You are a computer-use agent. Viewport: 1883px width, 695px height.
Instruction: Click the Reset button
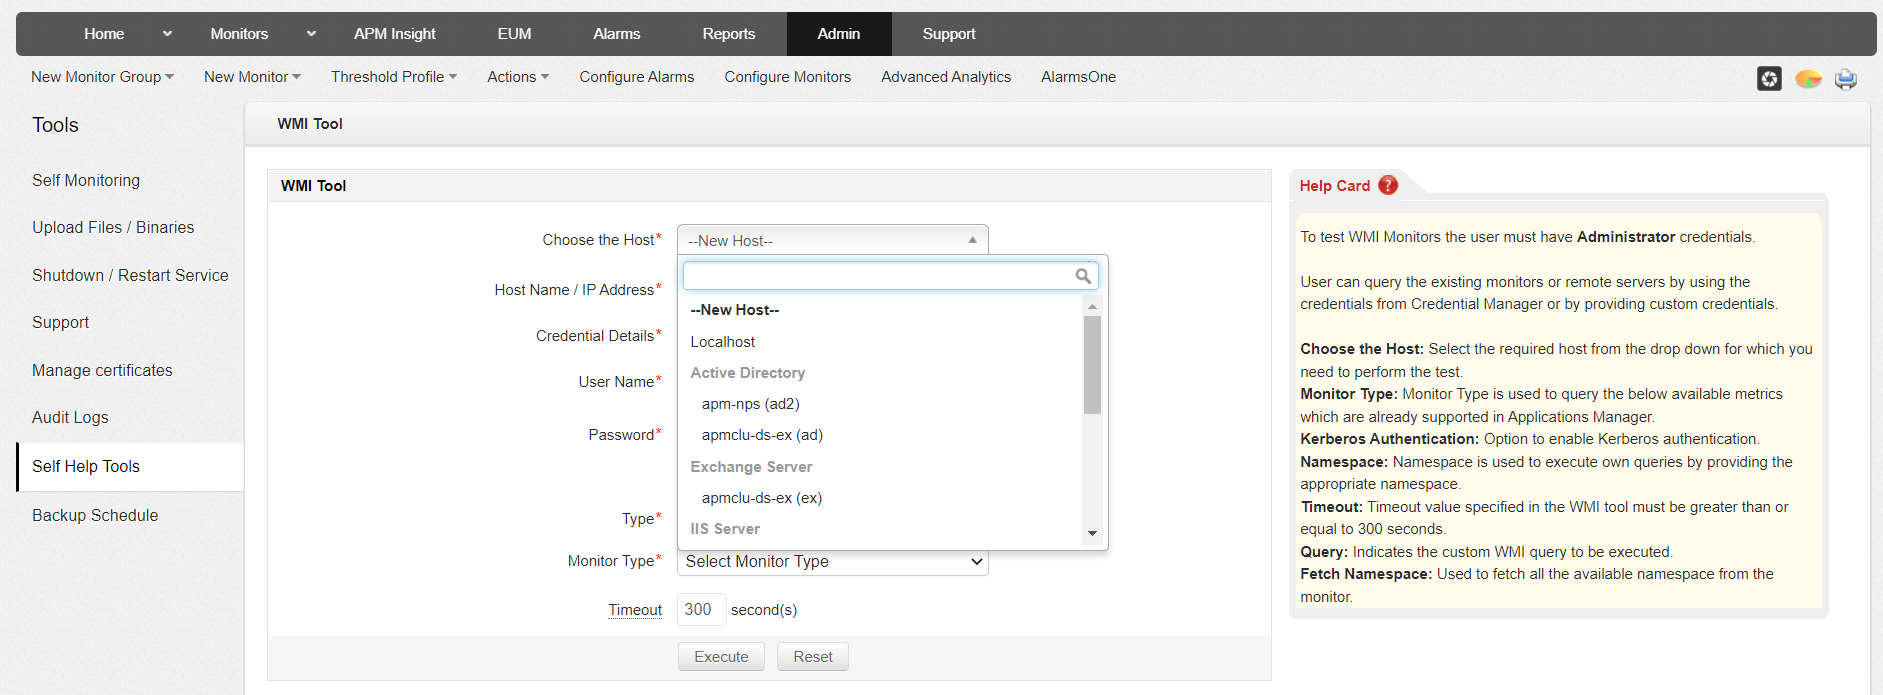812,657
